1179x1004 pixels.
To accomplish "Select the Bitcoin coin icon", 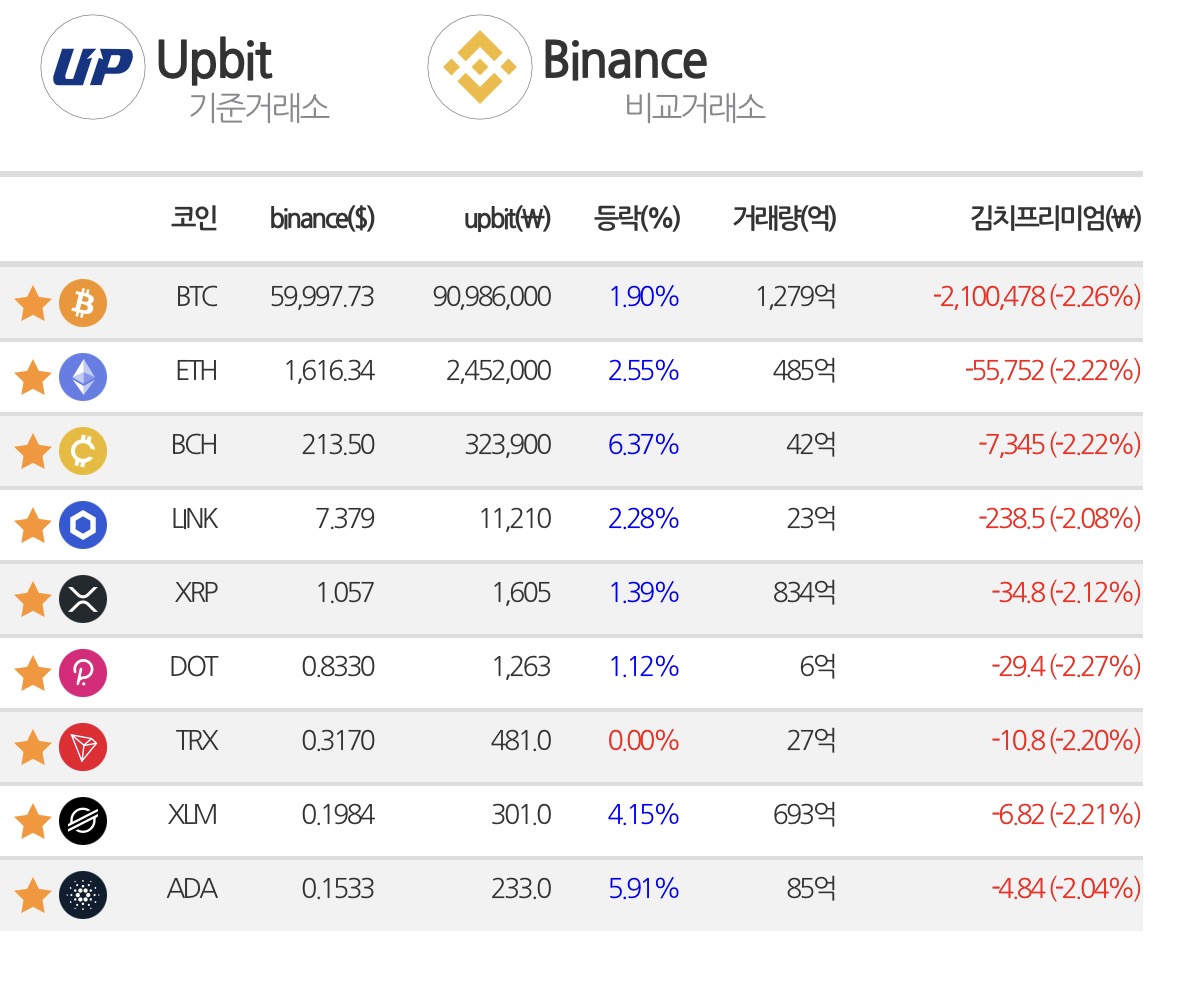I will (83, 303).
